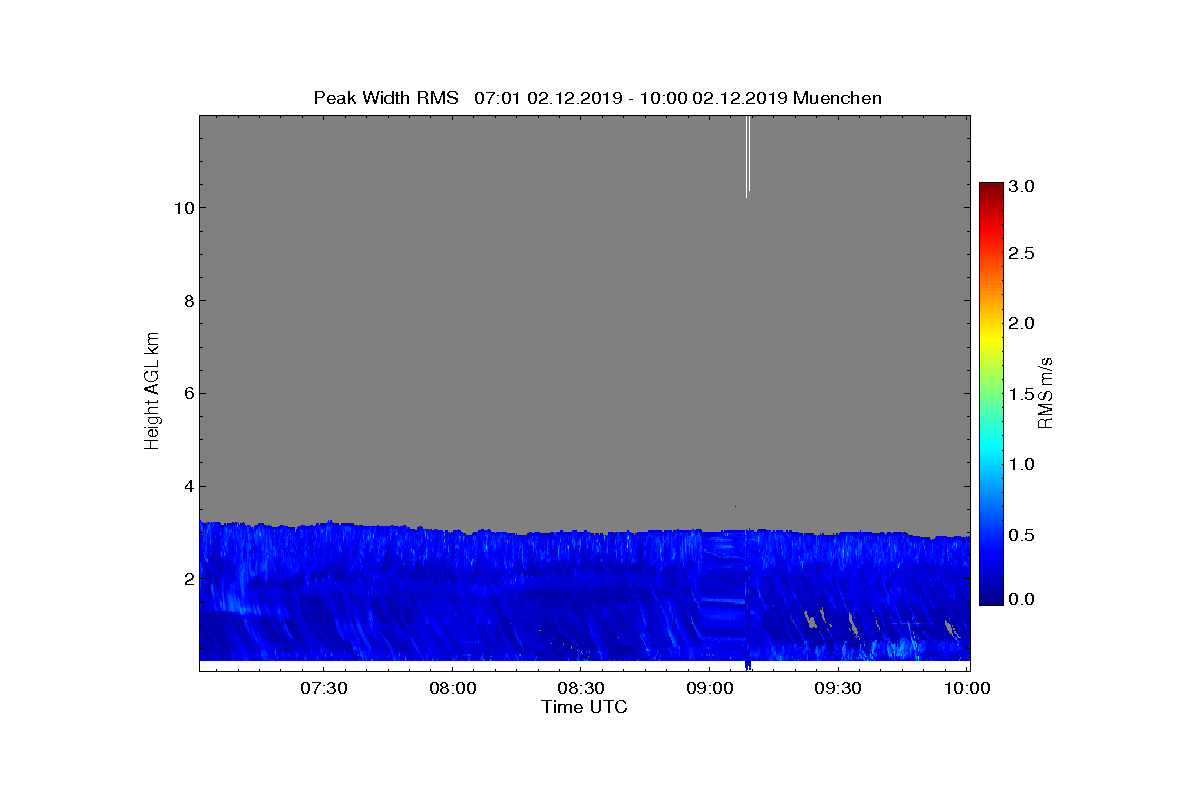This screenshot has width=1200, height=800.
Task: Click the 'RMS m/s' colorbar label
Action: [x=1045, y=393]
